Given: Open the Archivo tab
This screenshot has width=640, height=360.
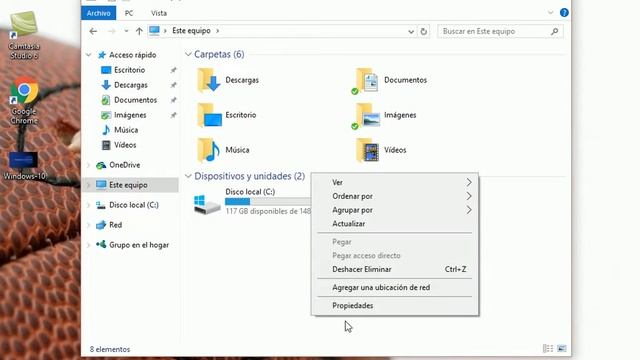Looking at the screenshot, I should [x=98, y=13].
